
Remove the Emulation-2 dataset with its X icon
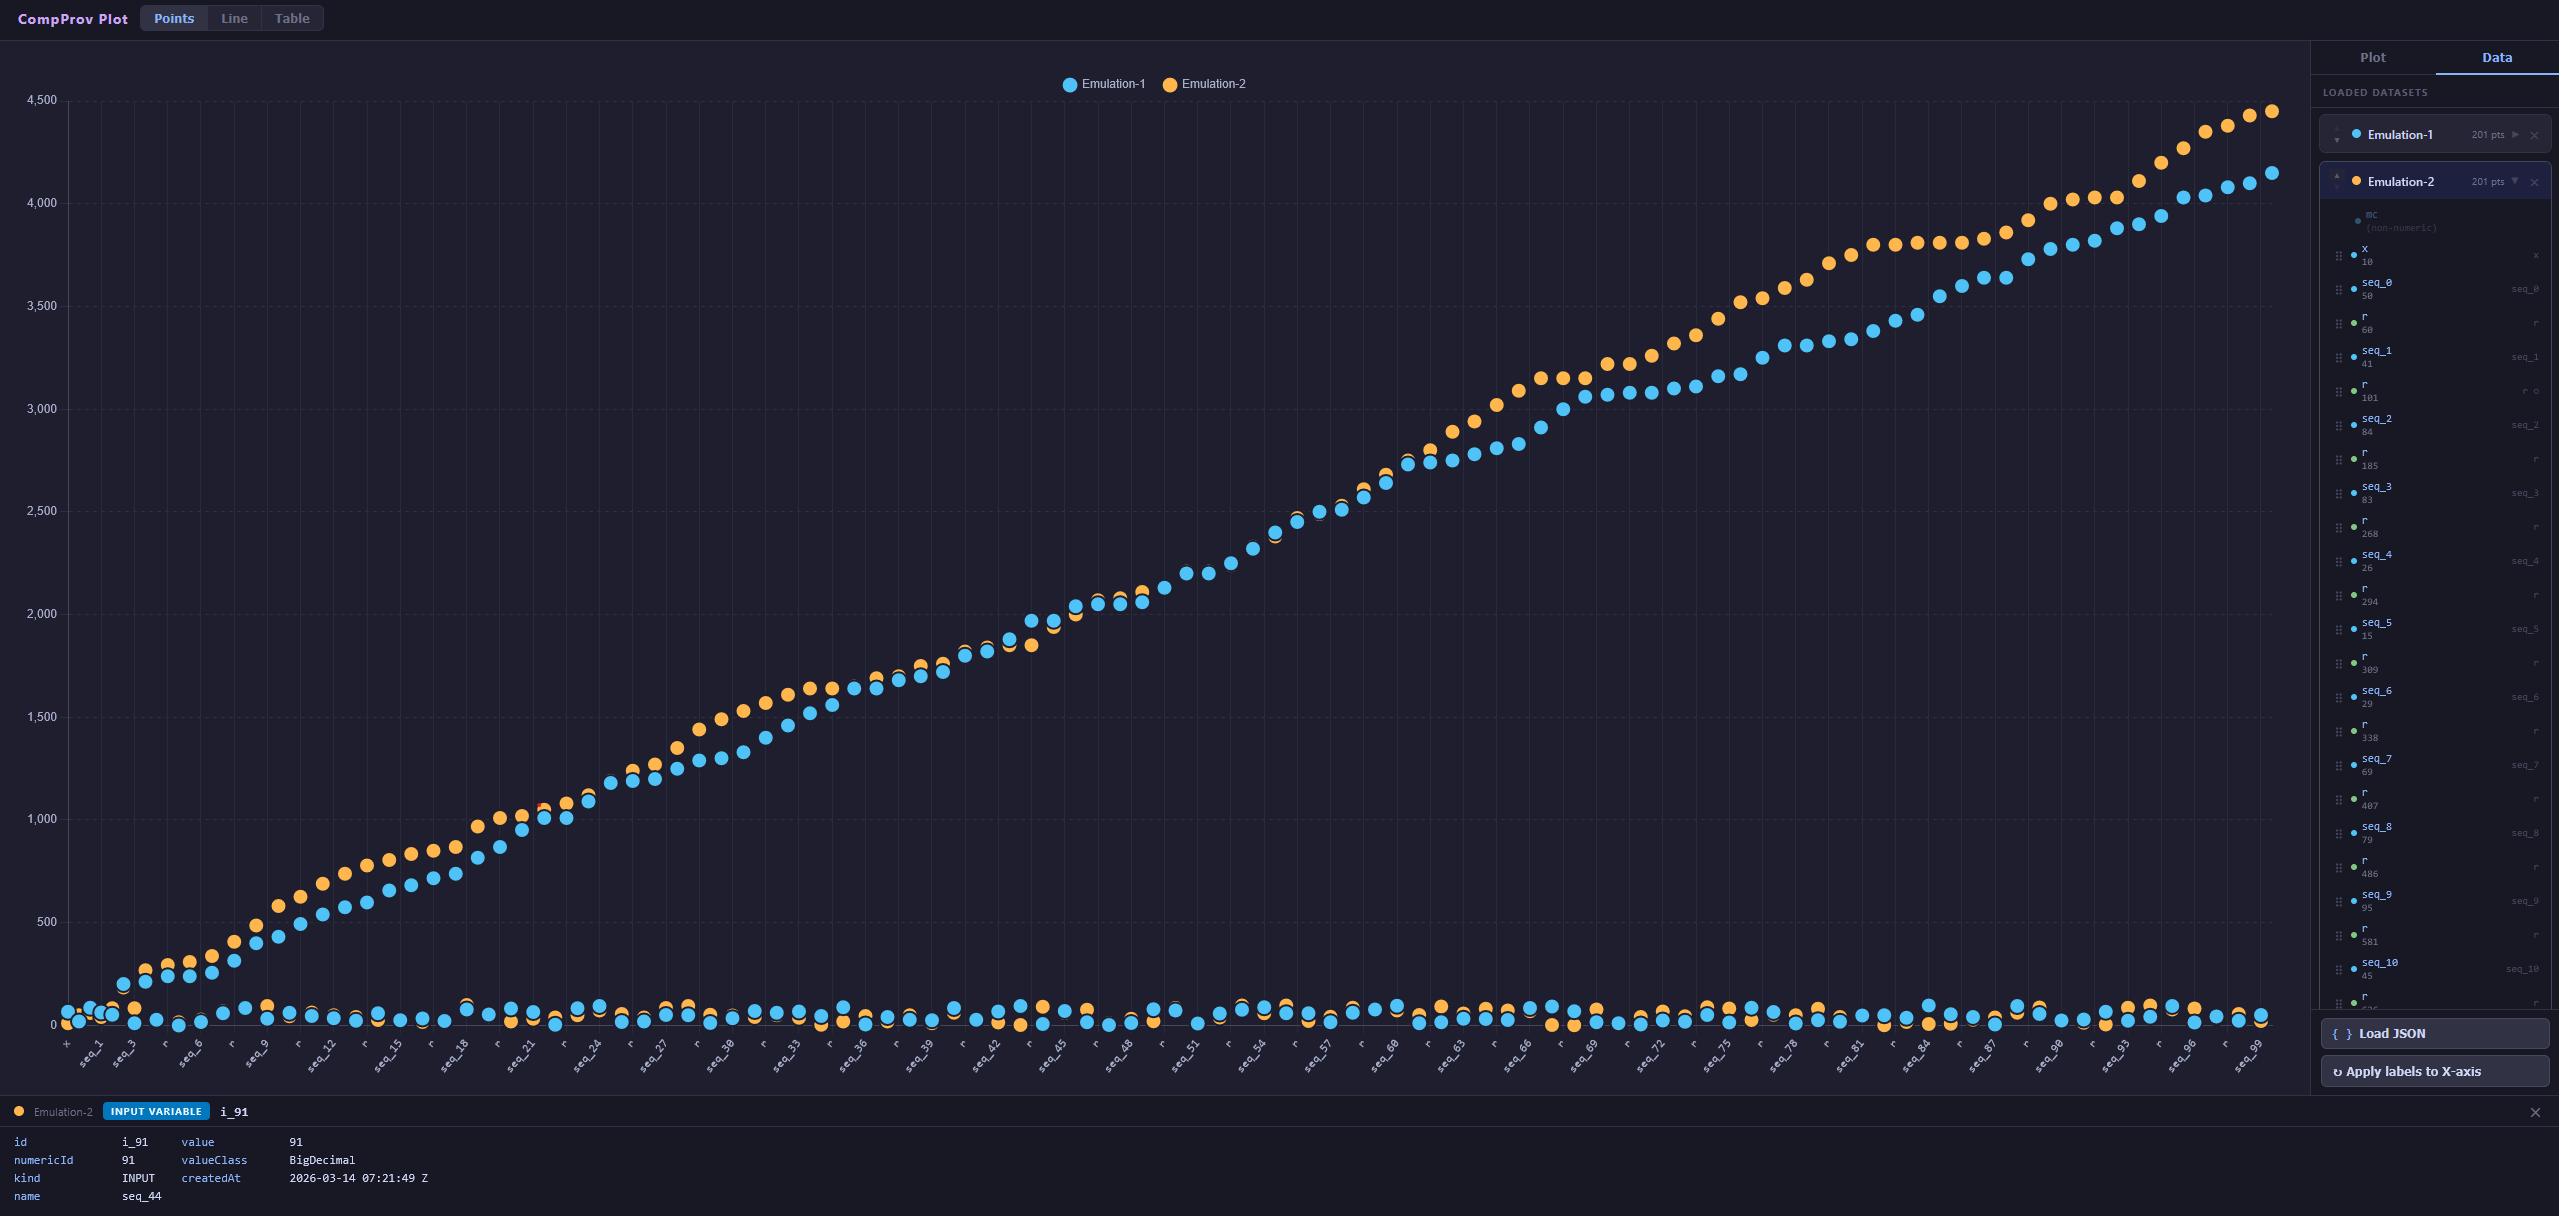click(2534, 182)
